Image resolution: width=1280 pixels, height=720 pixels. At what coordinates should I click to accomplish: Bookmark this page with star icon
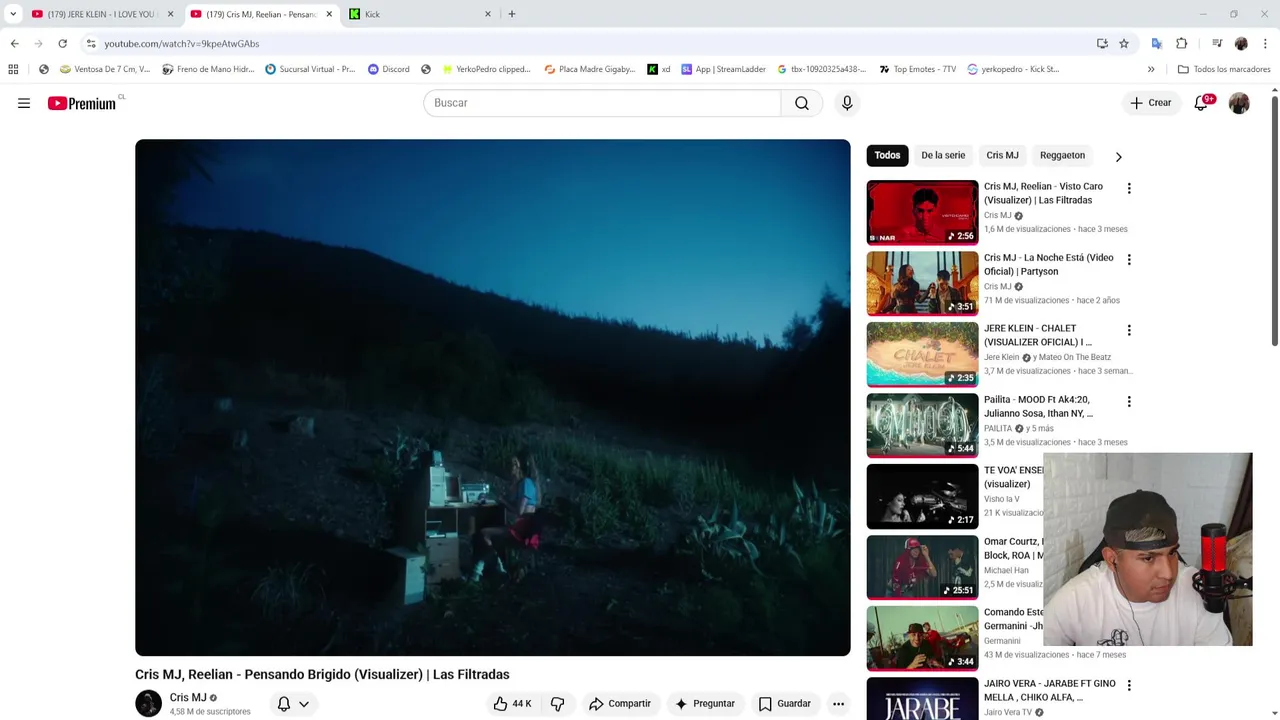(x=1124, y=44)
